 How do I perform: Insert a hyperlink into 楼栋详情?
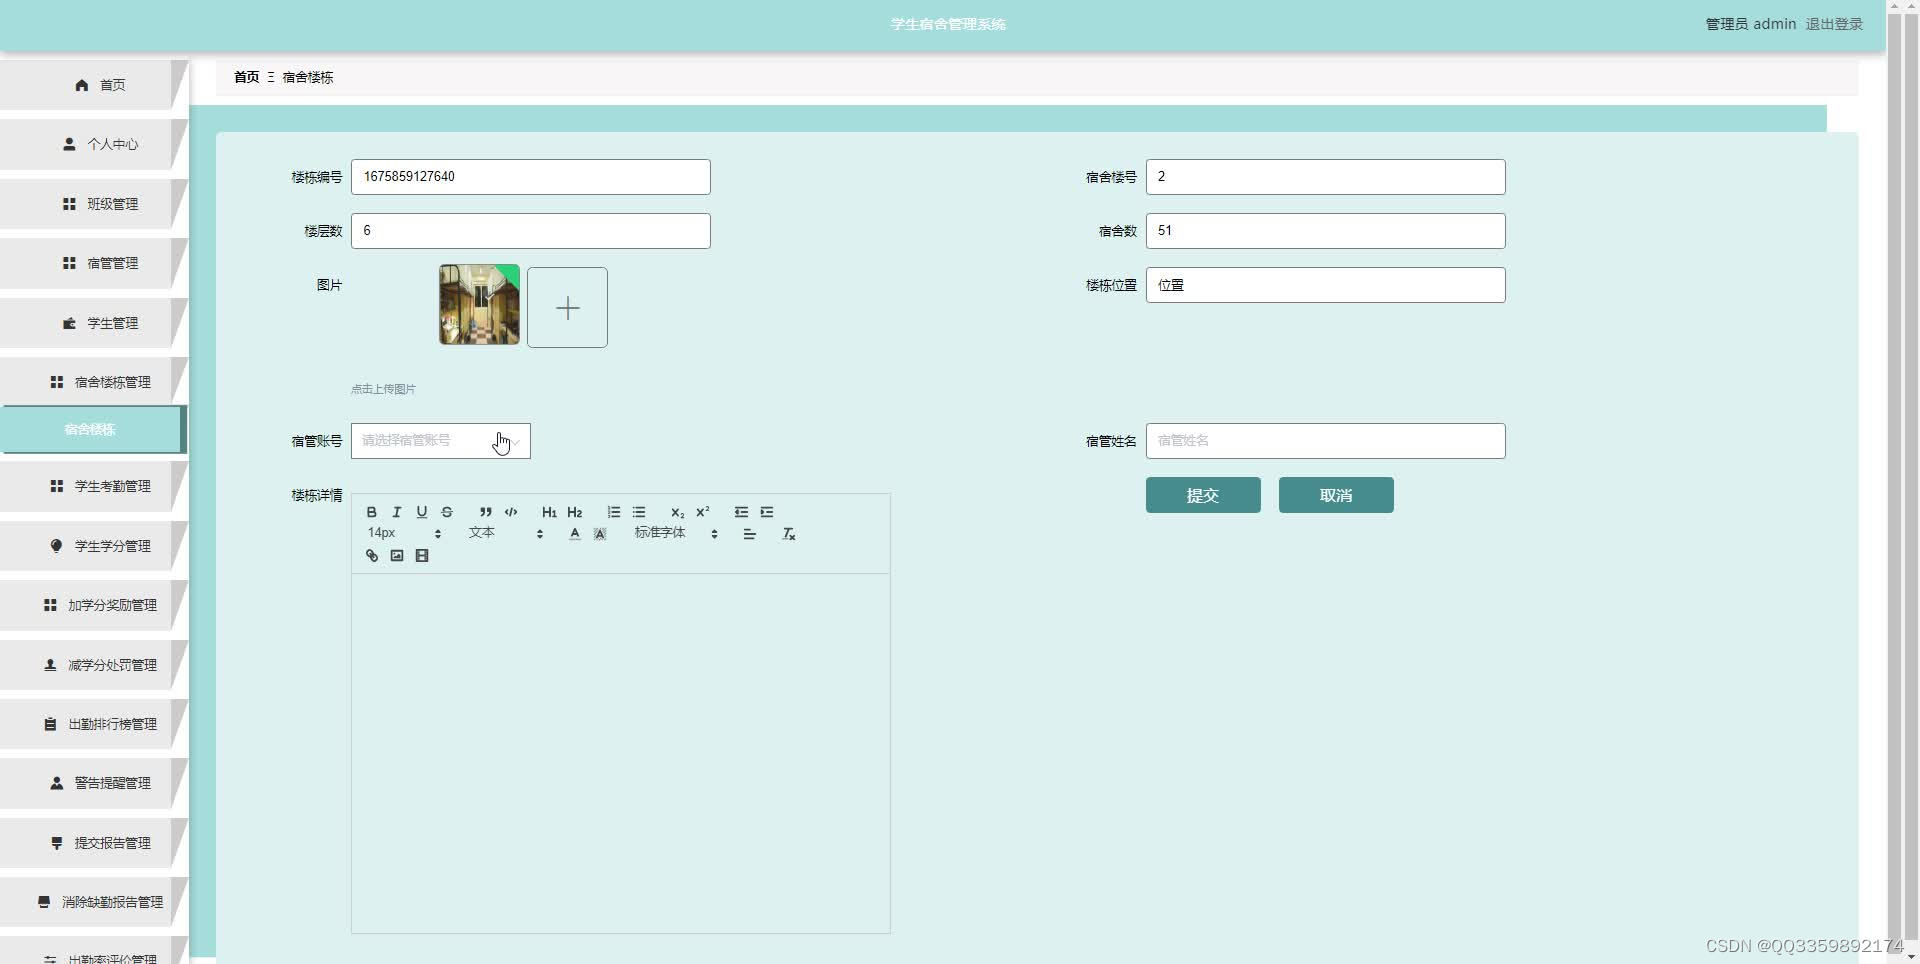coord(372,556)
